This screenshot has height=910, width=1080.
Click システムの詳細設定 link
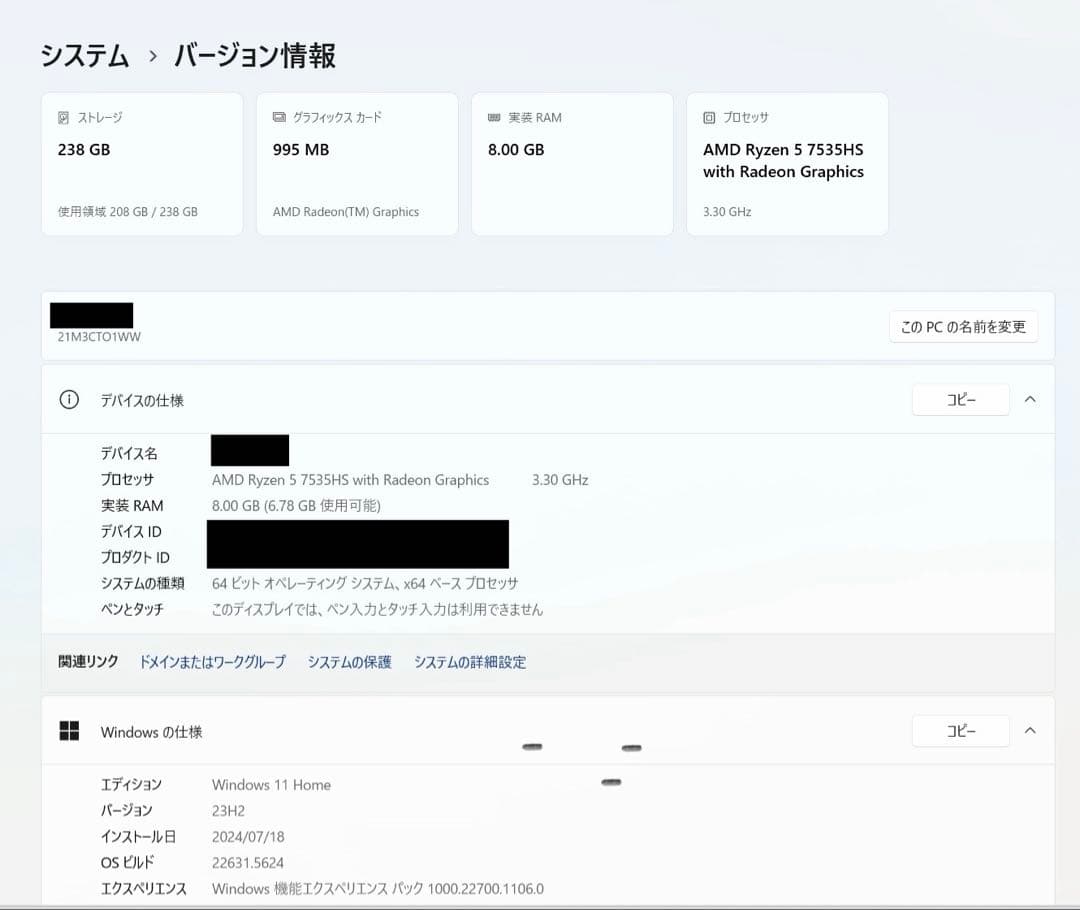click(x=470, y=661)
